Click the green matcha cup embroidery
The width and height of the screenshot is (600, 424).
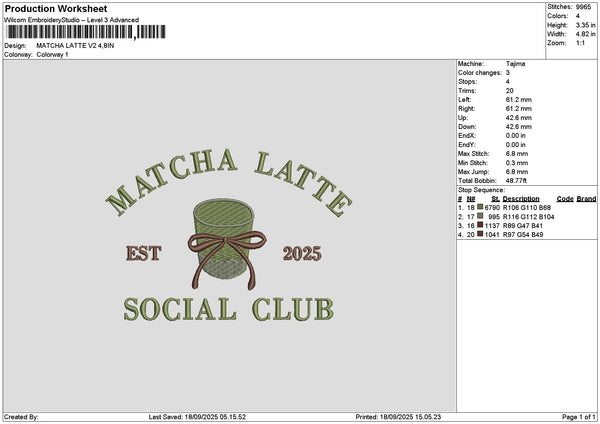(224, 237)
